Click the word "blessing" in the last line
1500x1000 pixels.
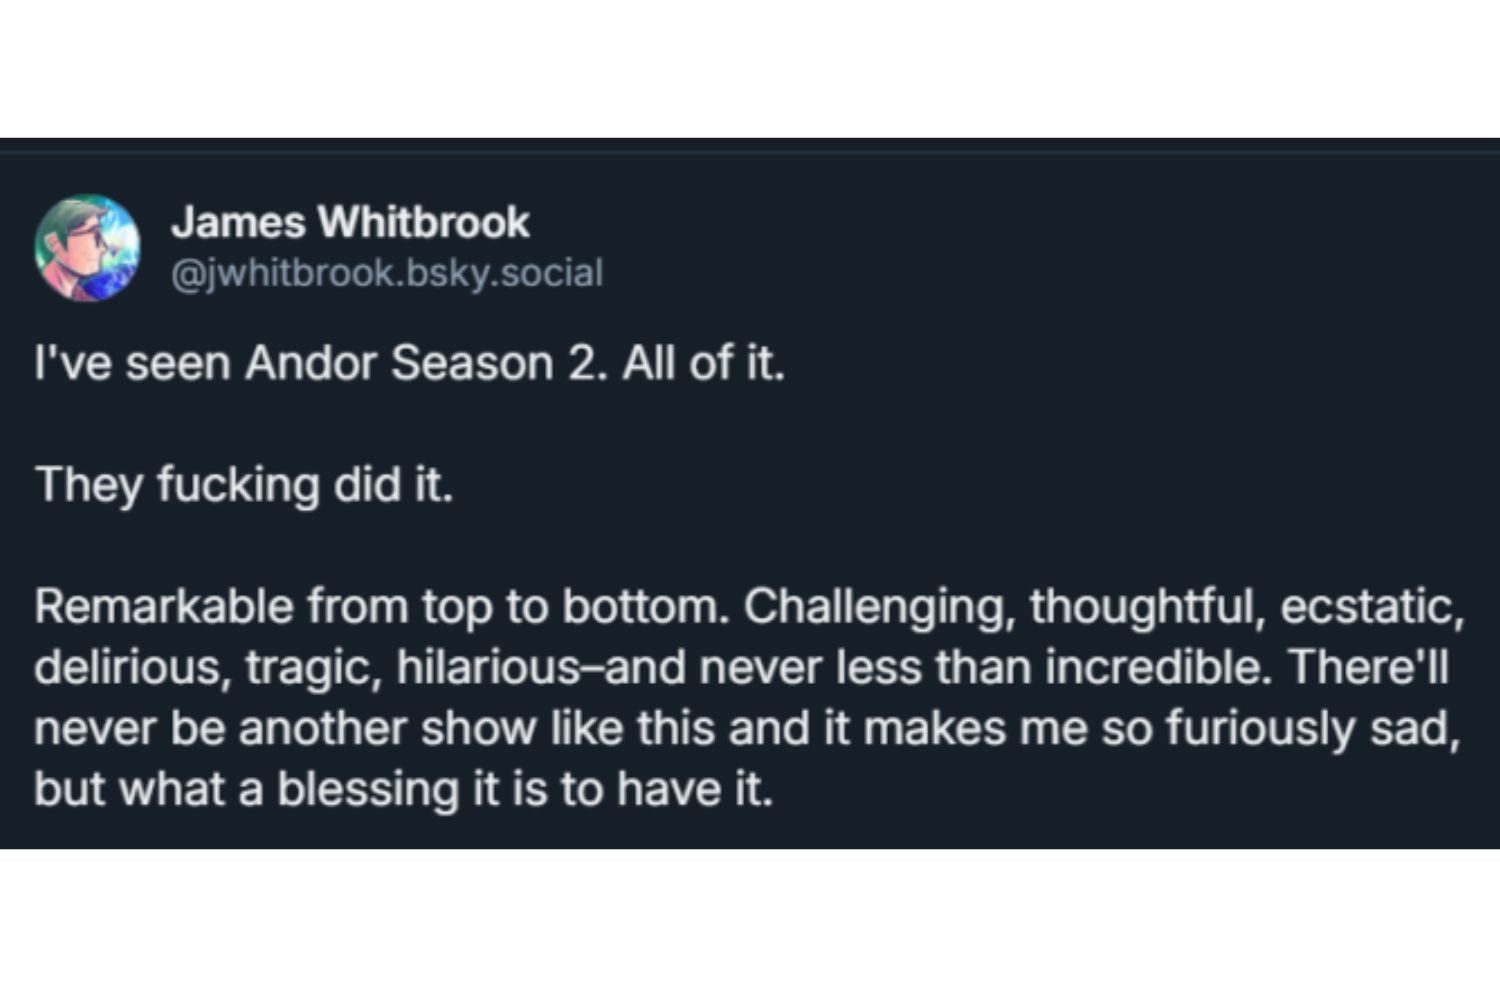367,790
